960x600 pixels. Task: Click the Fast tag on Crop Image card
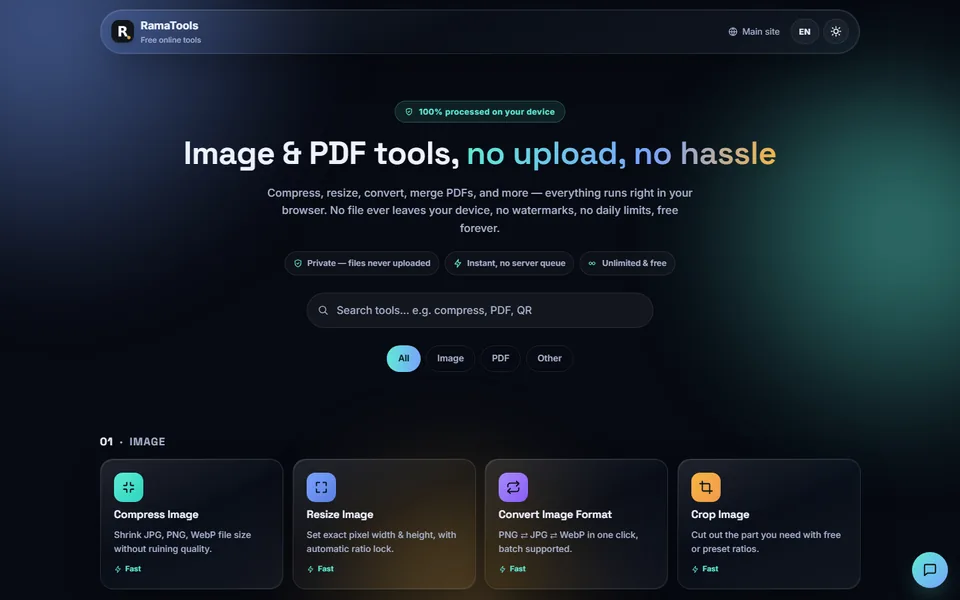(x=705, y=569)
